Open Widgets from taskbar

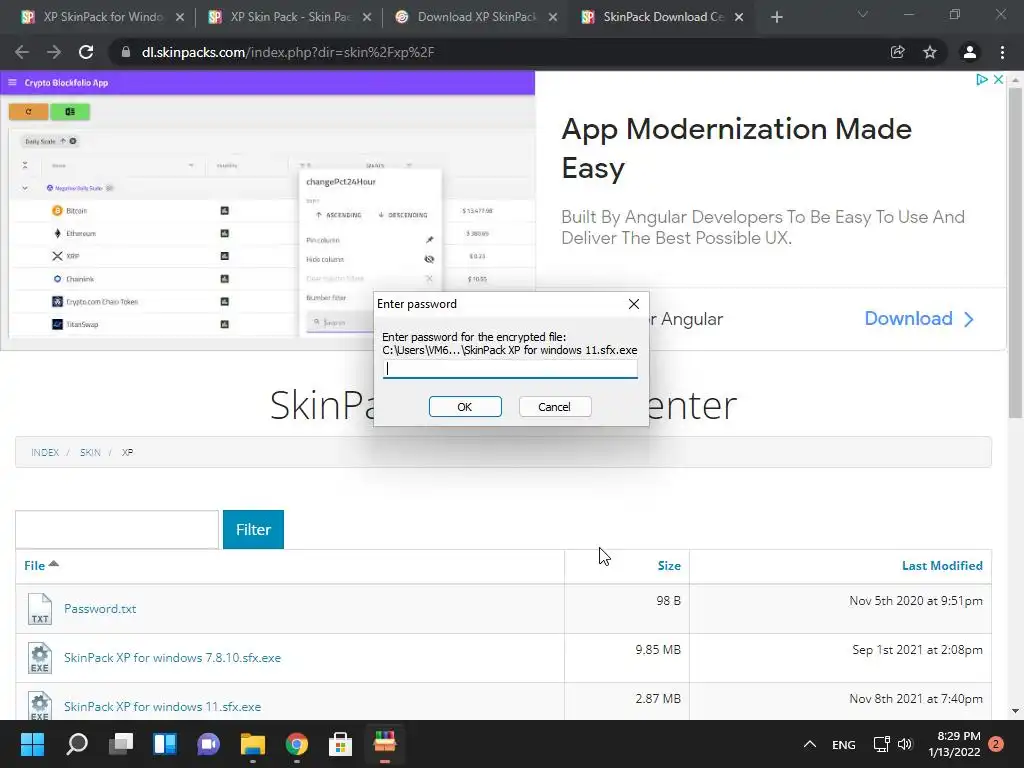165,744
